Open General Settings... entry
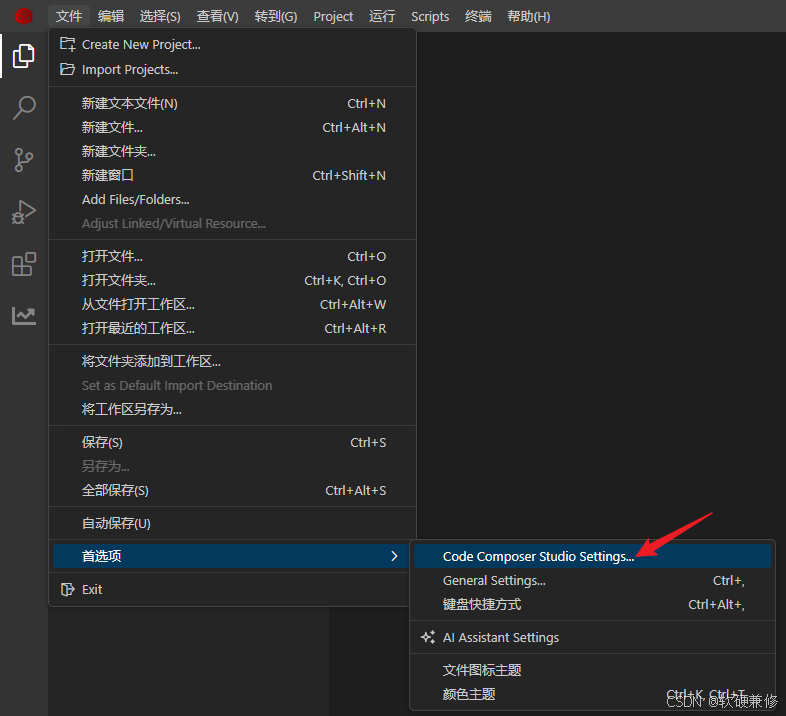 593,581
